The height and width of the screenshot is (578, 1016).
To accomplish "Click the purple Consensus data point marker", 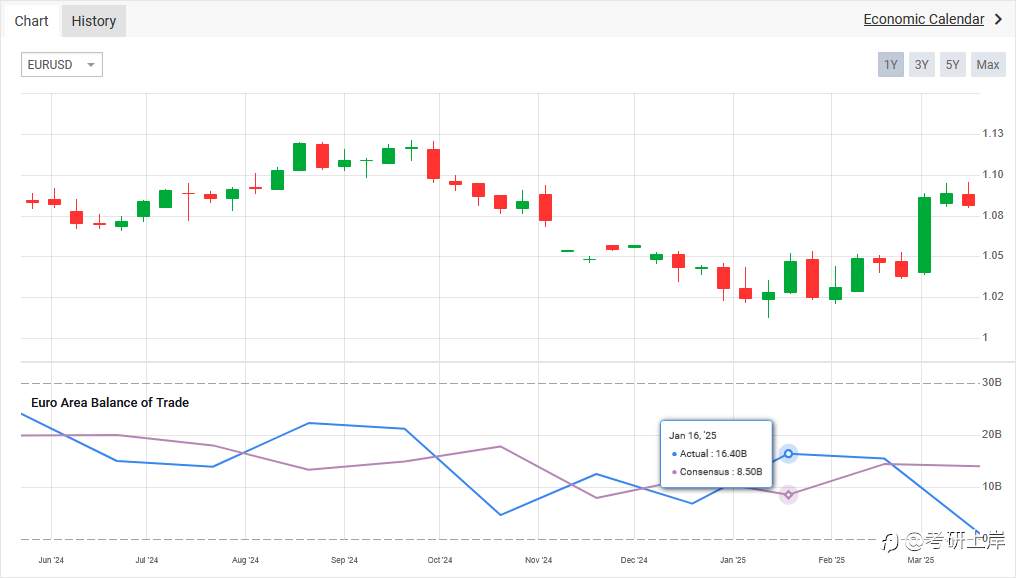I will (x=788, y=495).
